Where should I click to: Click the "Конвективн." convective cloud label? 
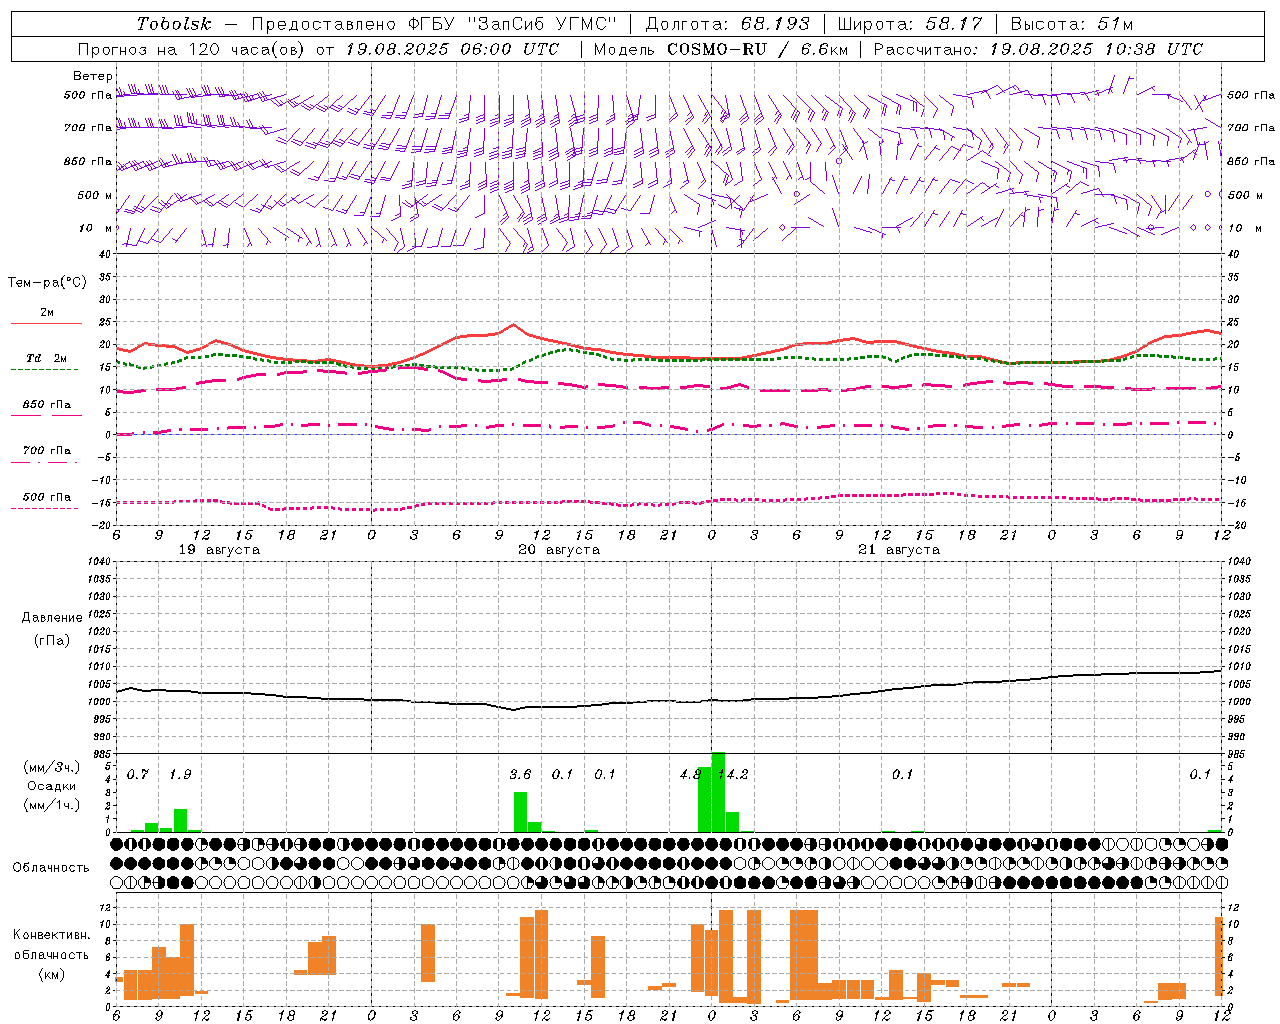(51, 935)
